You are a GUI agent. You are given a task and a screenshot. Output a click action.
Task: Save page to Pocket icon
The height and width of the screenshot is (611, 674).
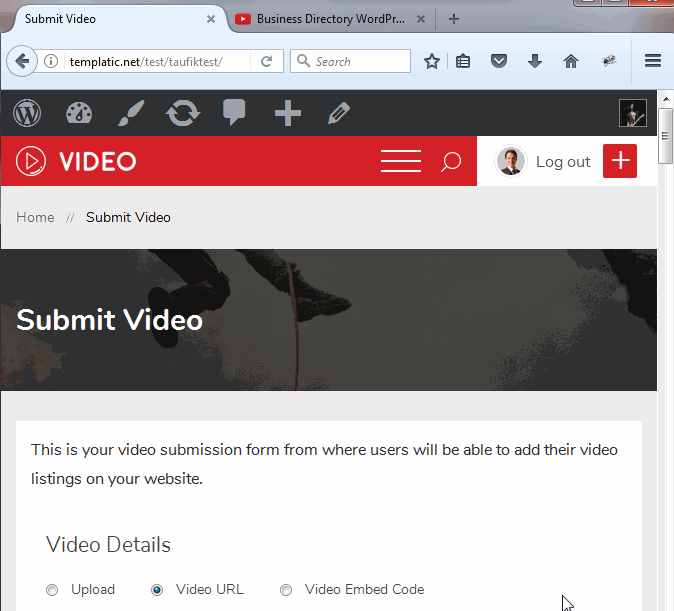(499, 61)
